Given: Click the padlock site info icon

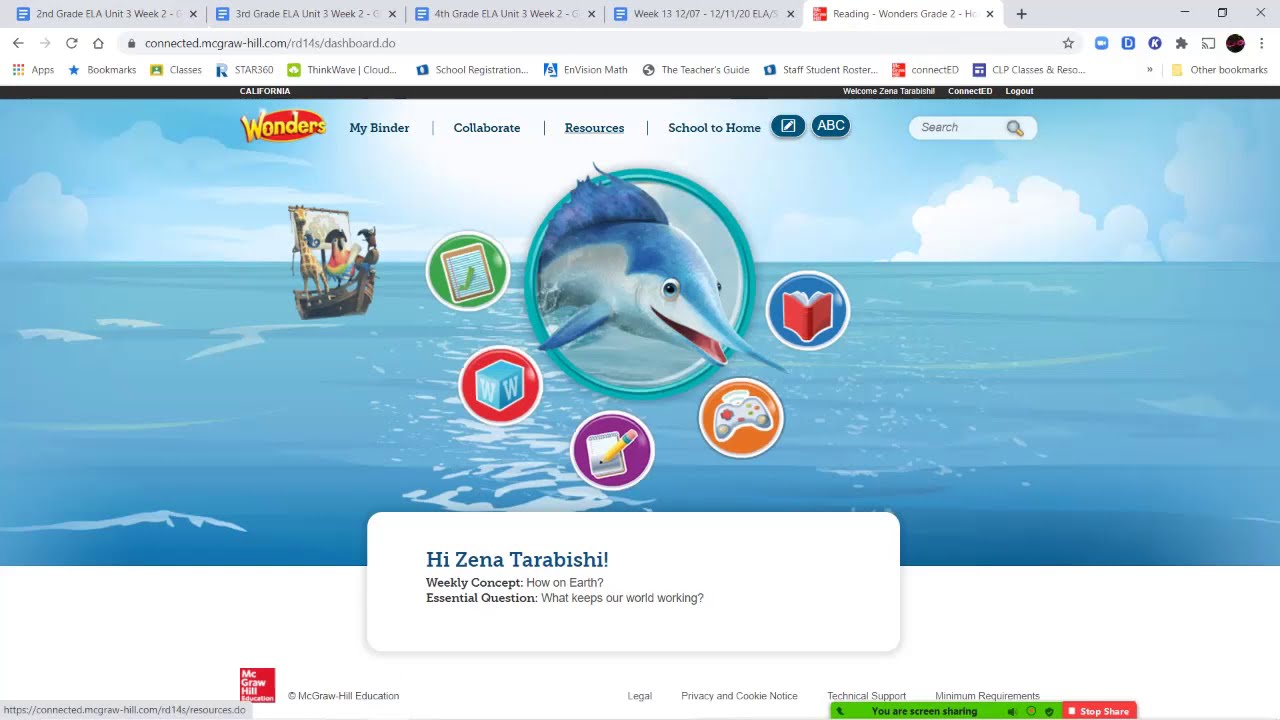Looking at the screenshot, I should [131, 43].
